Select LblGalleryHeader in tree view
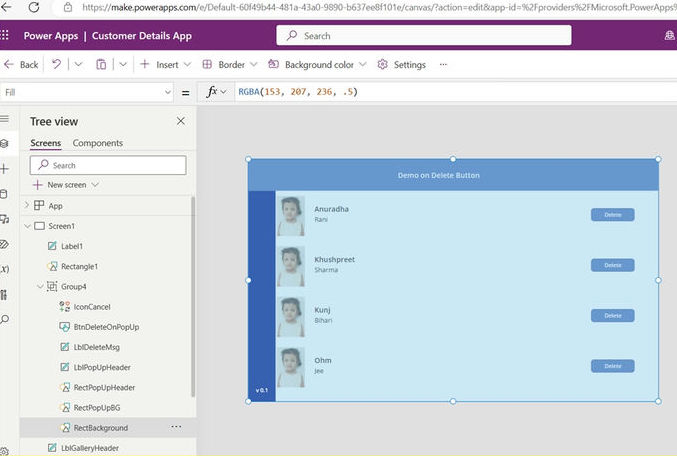 90,448
